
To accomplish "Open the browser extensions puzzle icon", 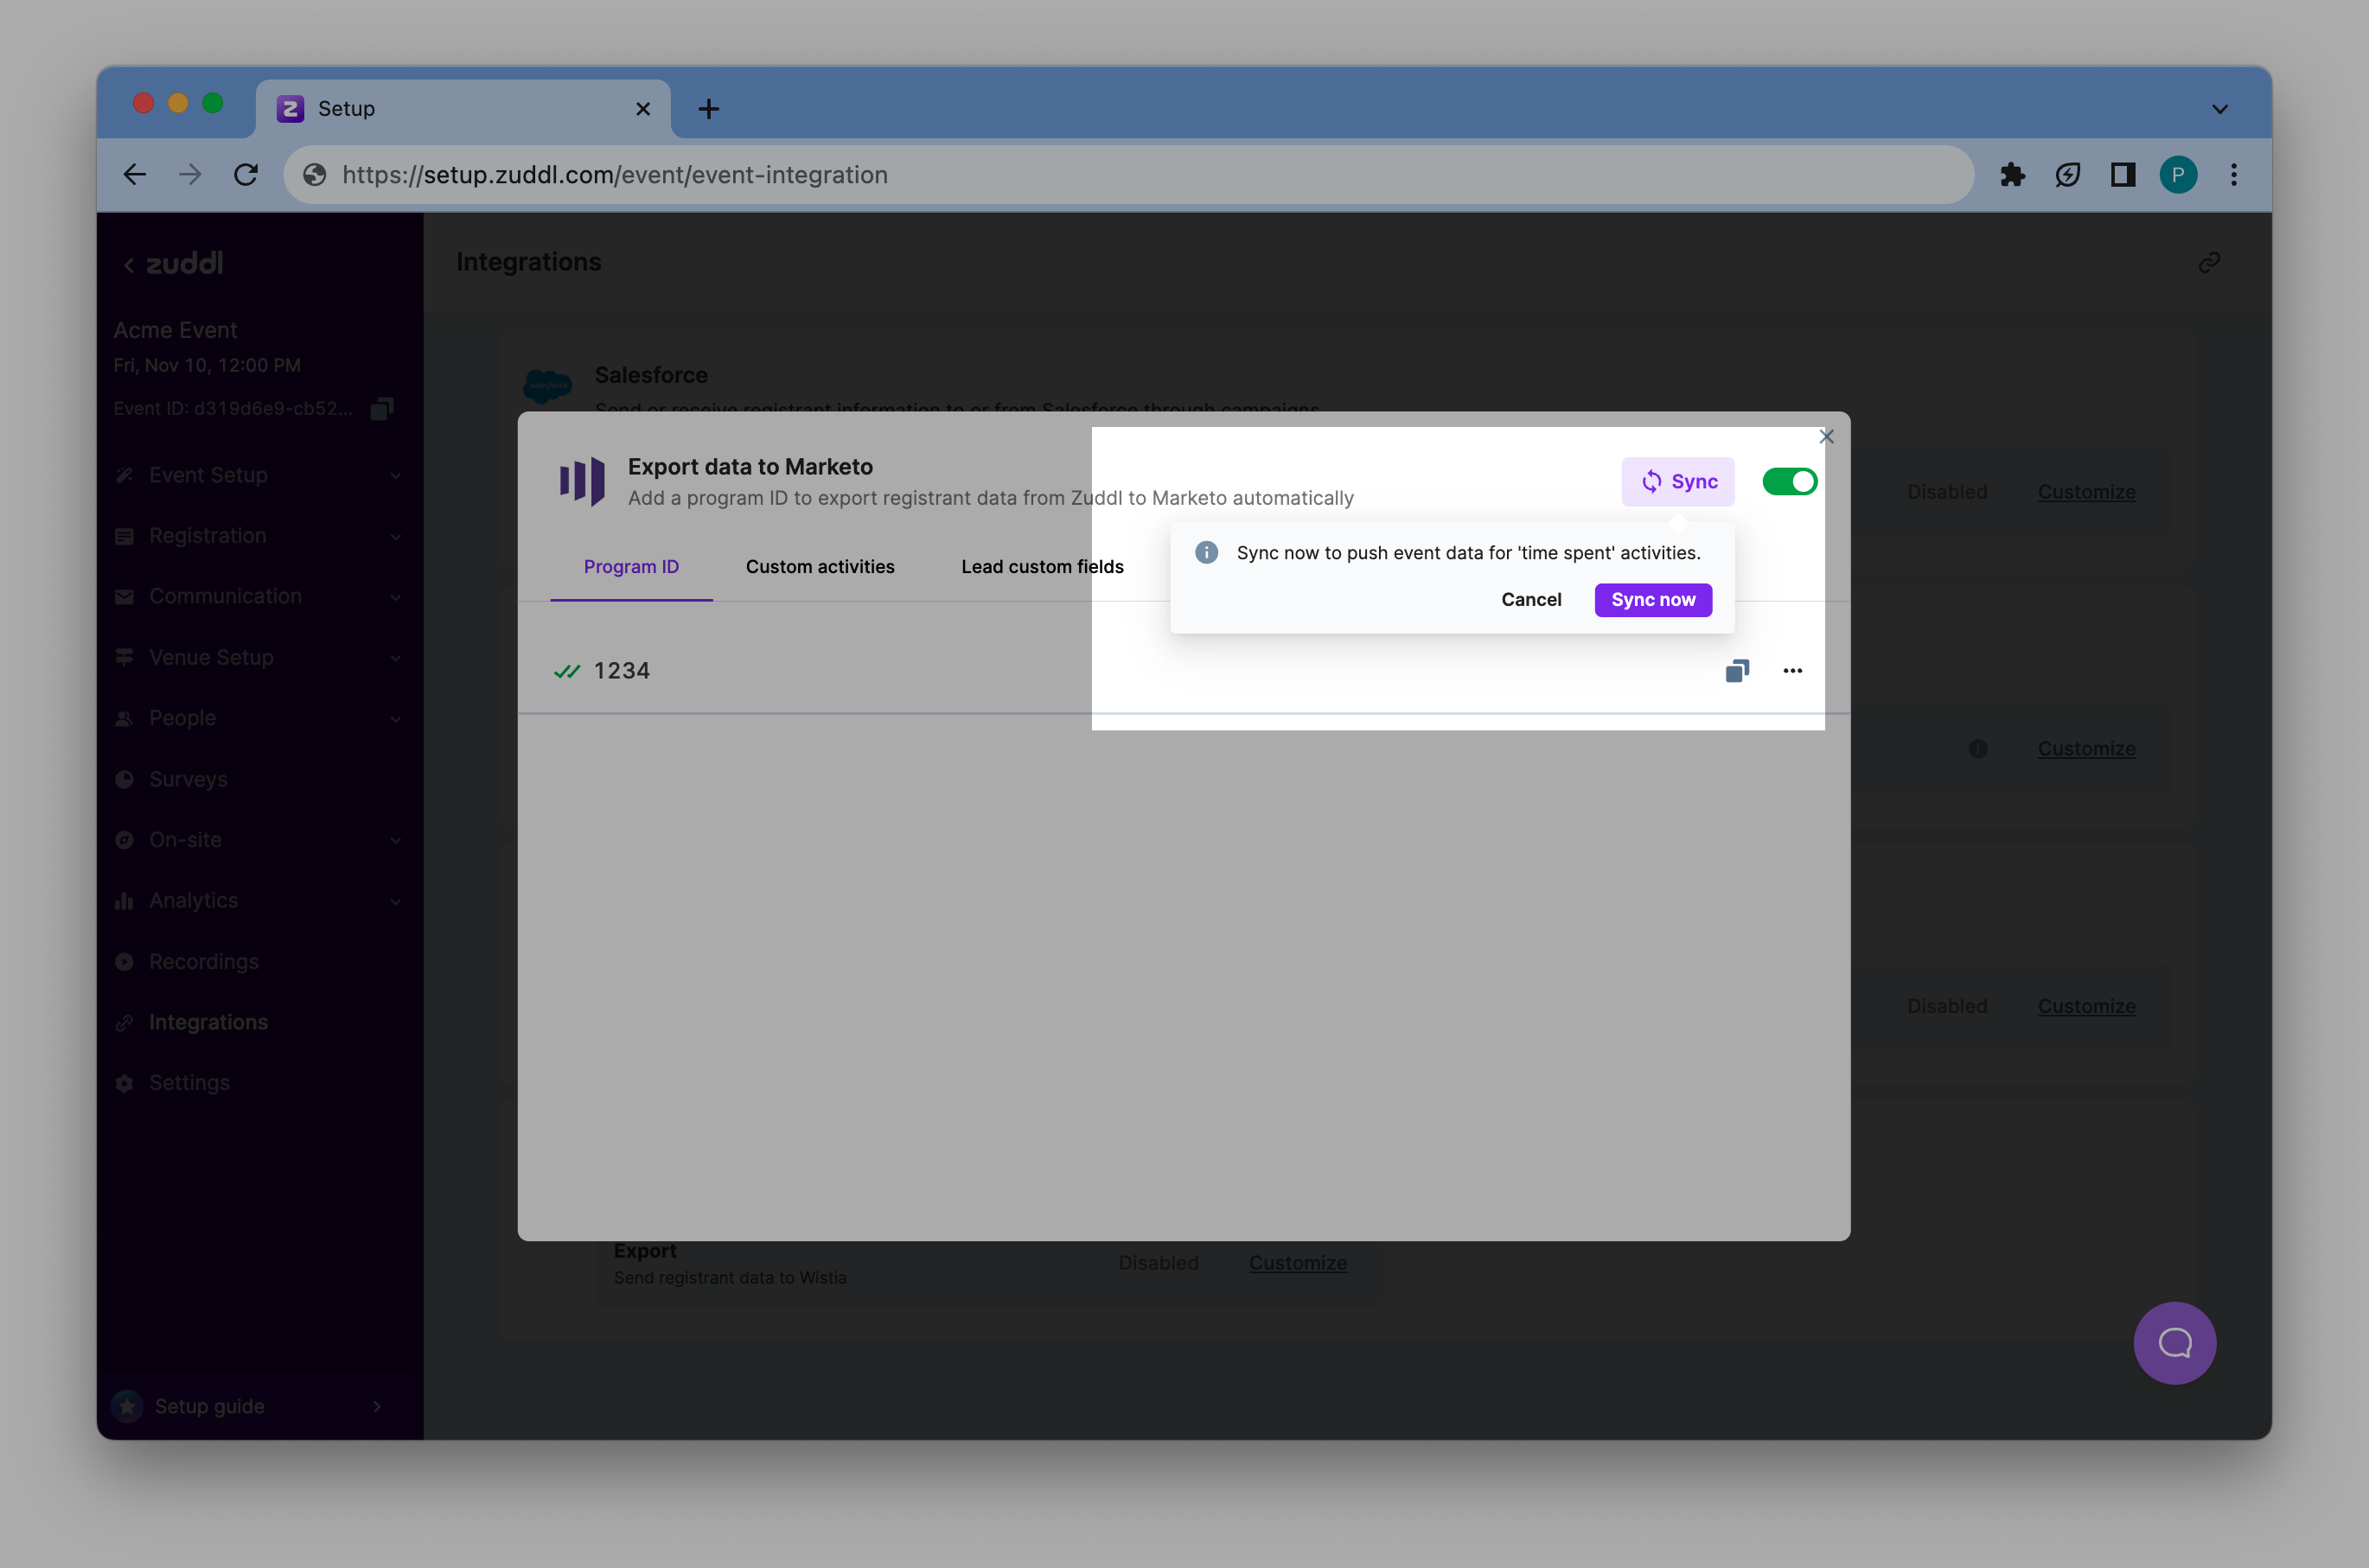I will (x=2012, y=175).
